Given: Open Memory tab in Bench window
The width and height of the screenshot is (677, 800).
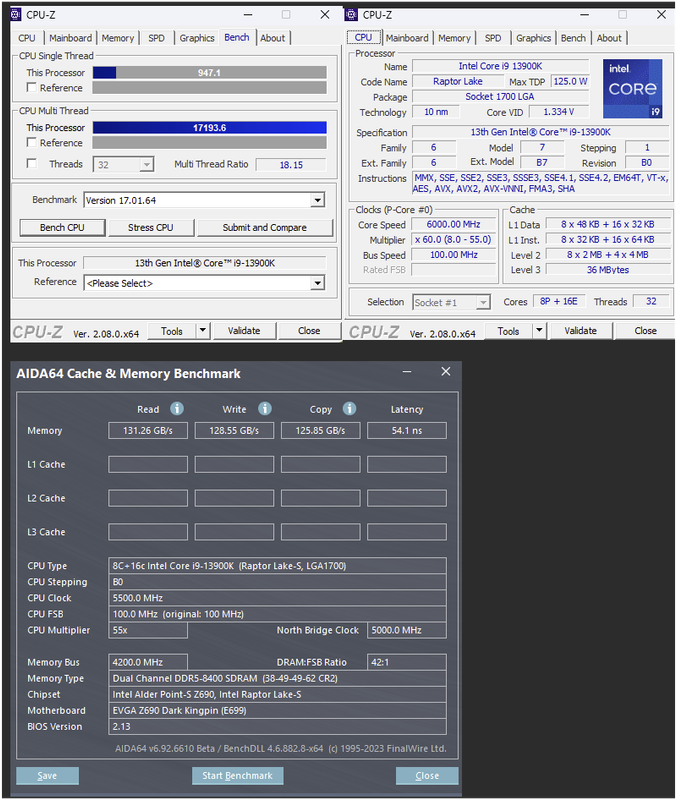Looking at the screenshot, I should 117,38.
